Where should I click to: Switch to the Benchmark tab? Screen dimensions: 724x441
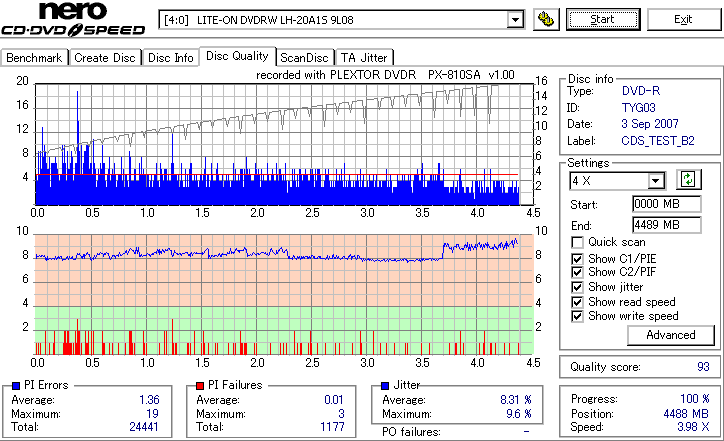(x=35, y=58)
